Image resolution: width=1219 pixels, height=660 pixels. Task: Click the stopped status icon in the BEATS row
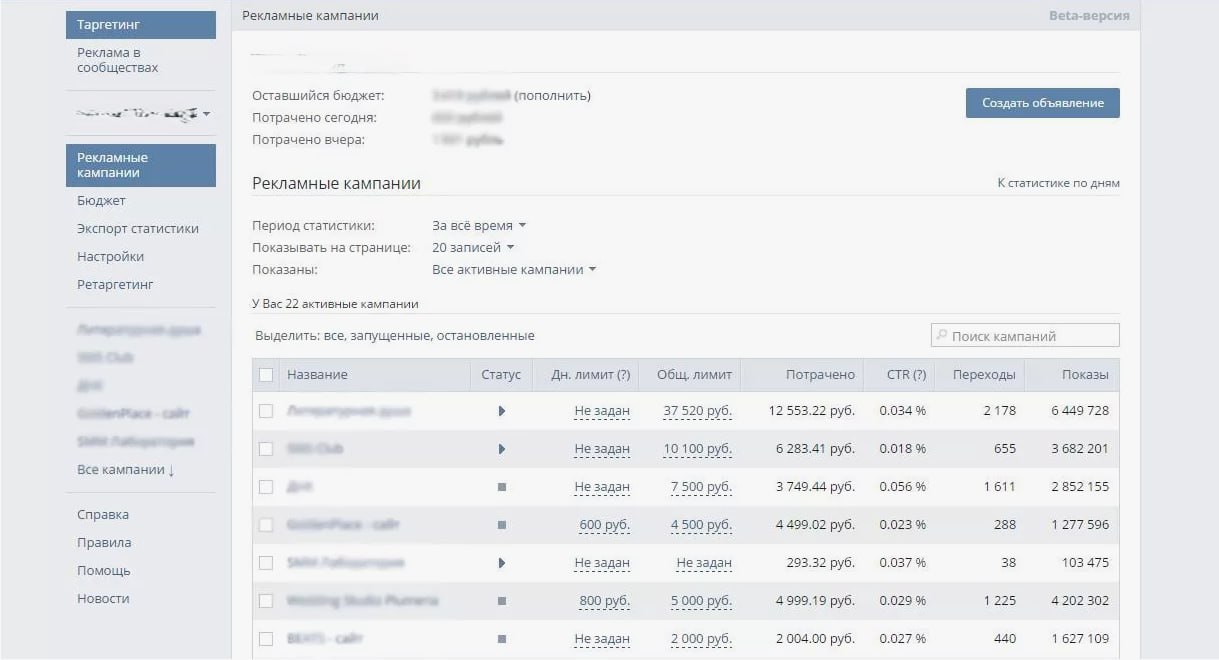501,639
